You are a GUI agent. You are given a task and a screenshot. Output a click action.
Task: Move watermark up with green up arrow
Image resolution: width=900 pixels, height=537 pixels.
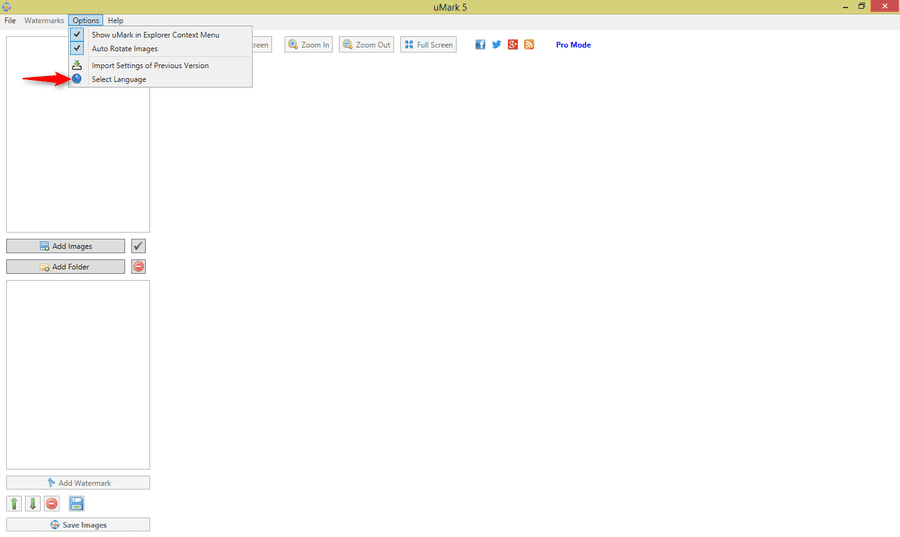14,504
